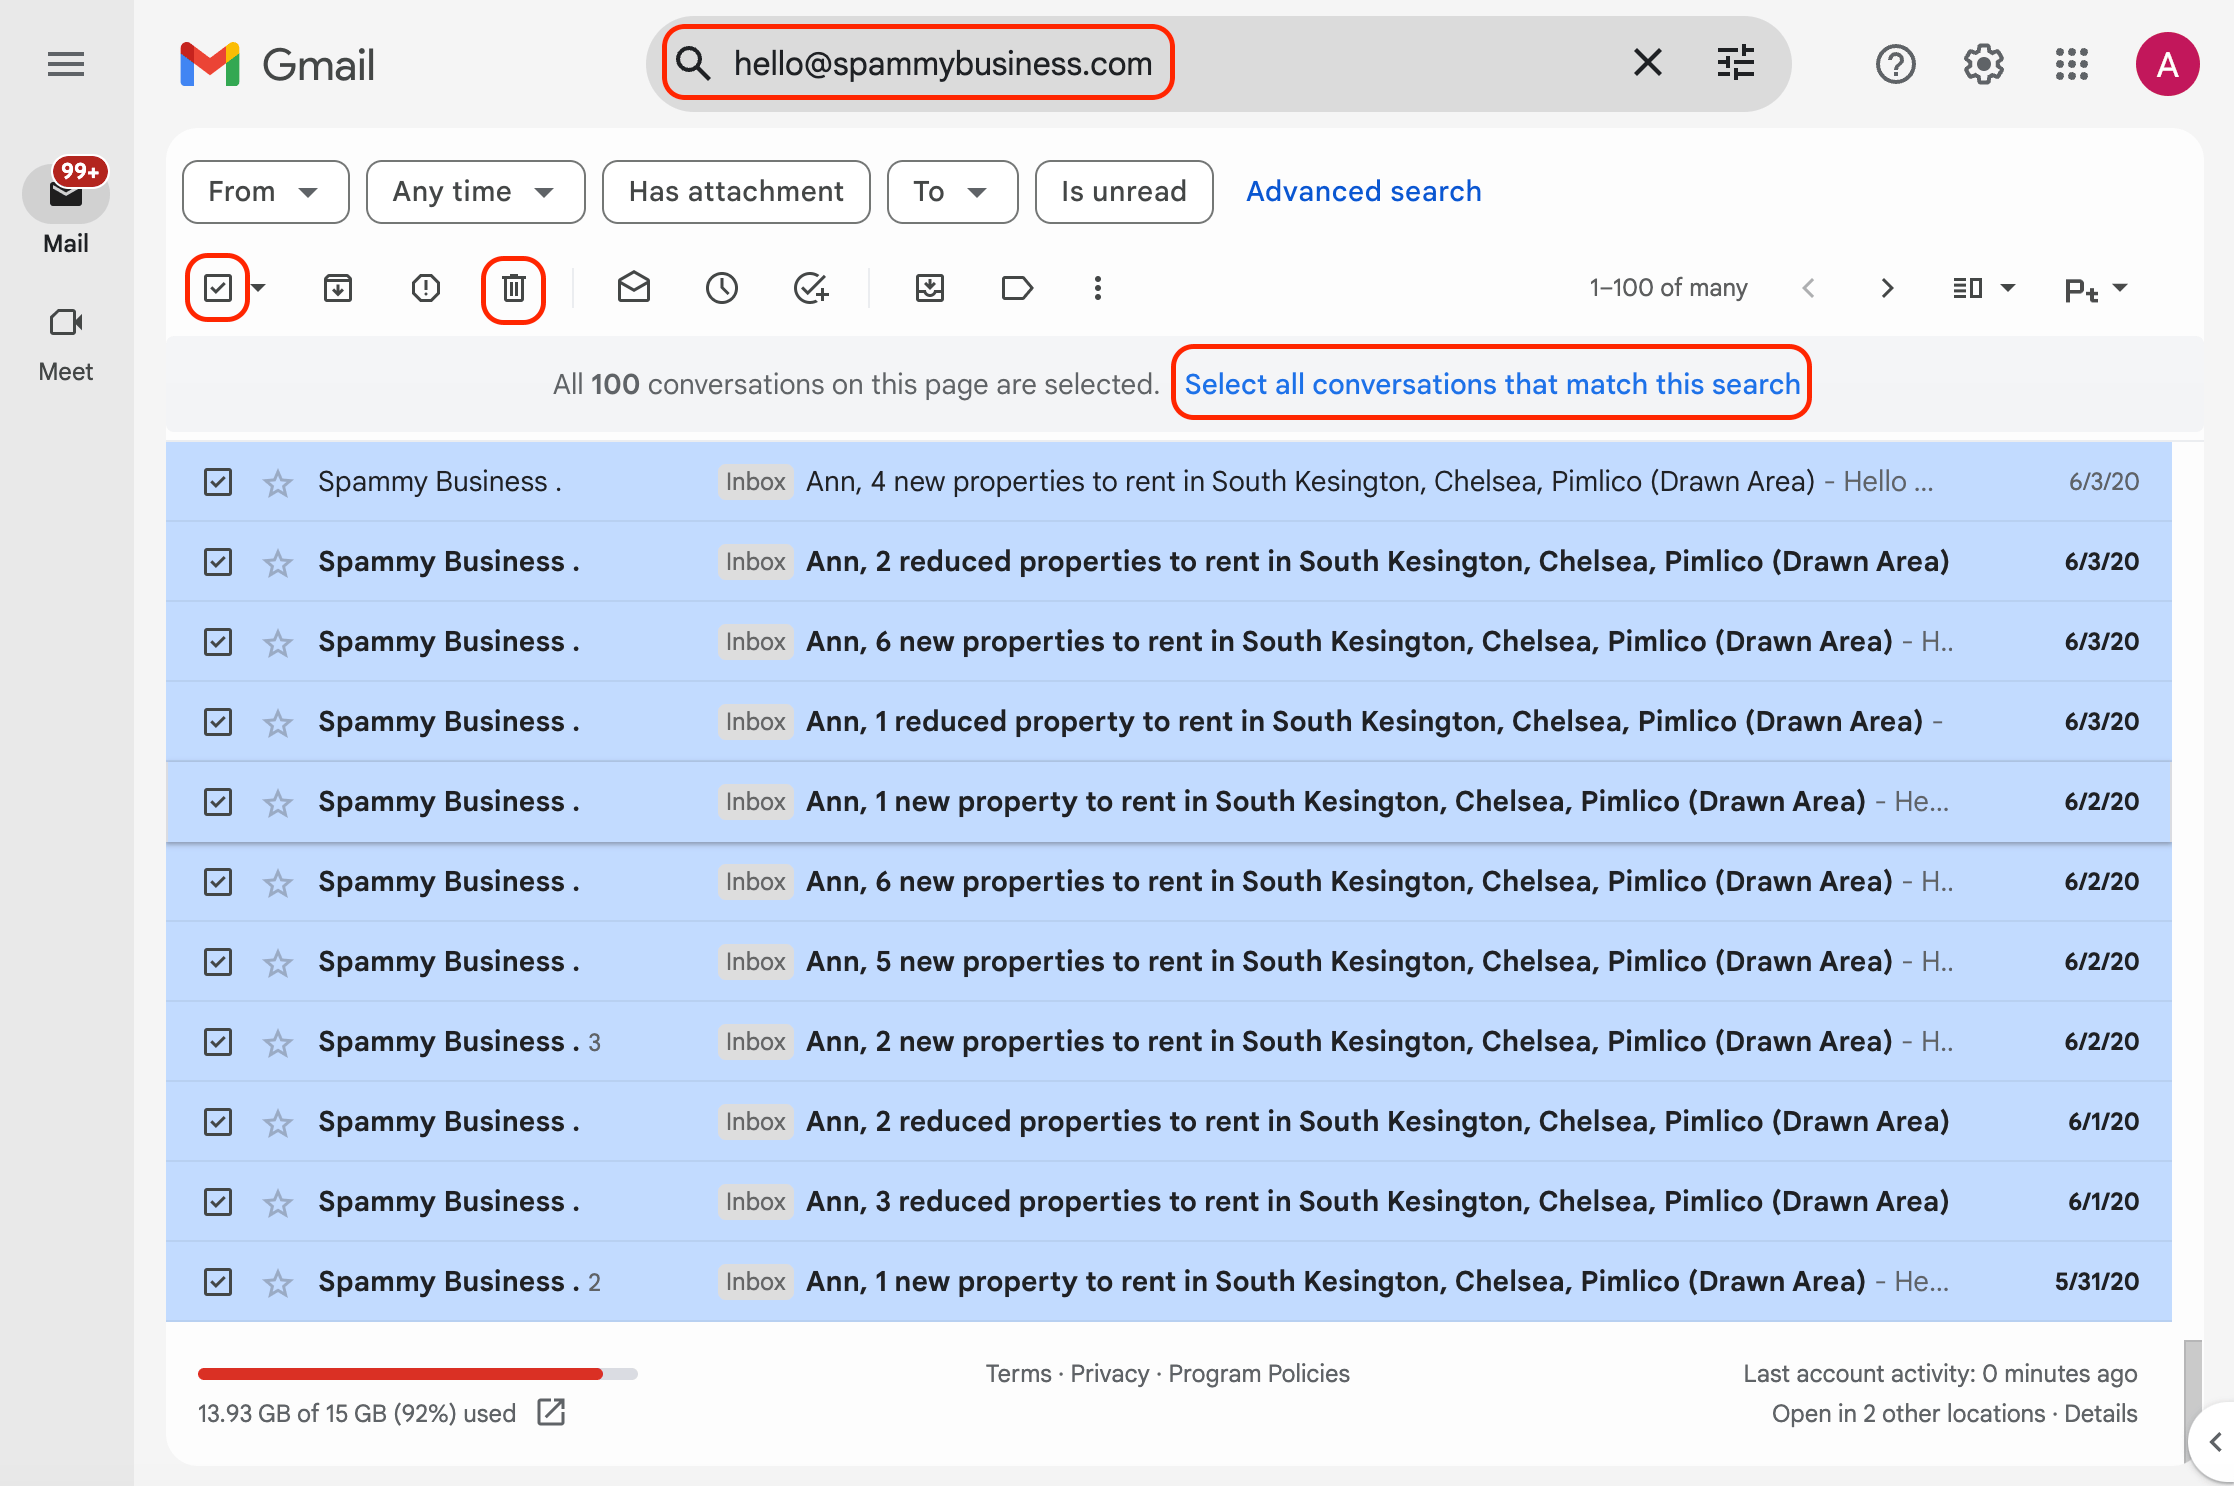The height and width of the screenshot is (1486, 2234).
Task: Uncheck the select-all conversations checkbox
Action: pos(216,287)
